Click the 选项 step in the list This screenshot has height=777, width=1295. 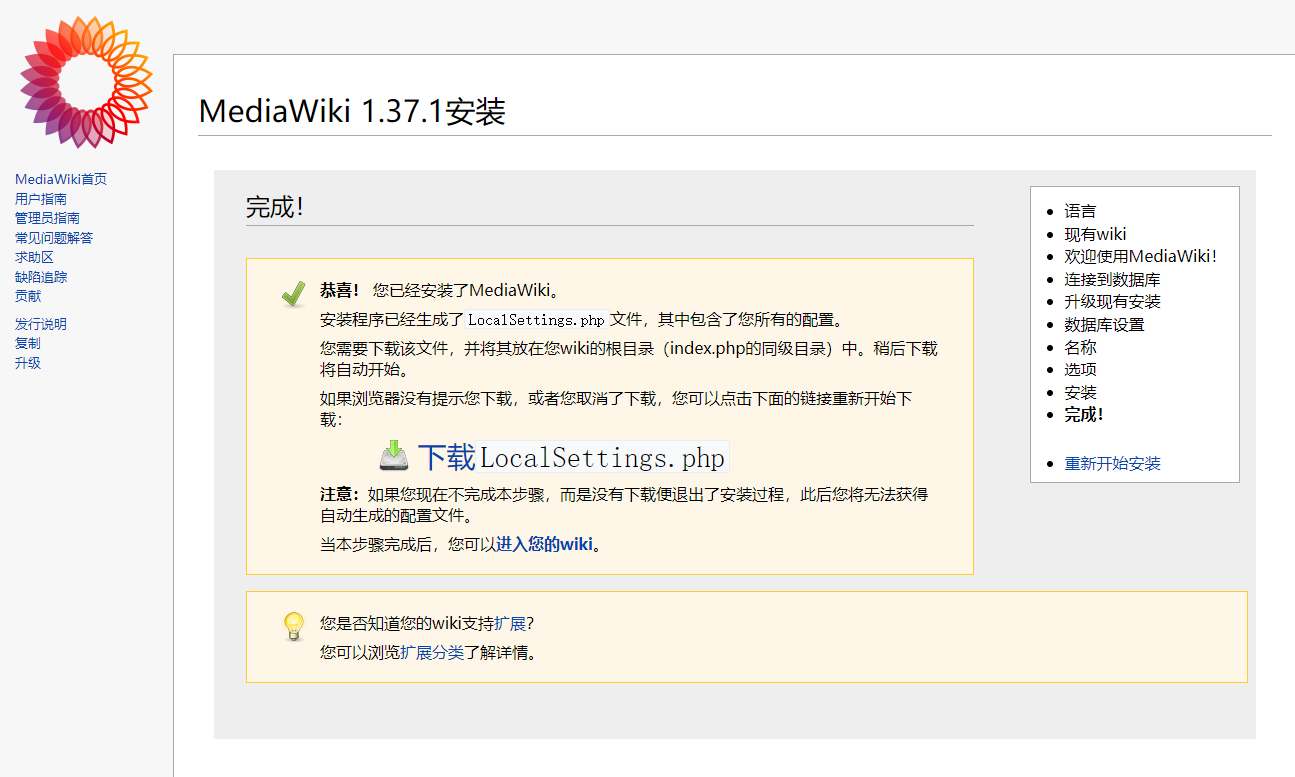pyautogui.click(x=1080, y=369)
